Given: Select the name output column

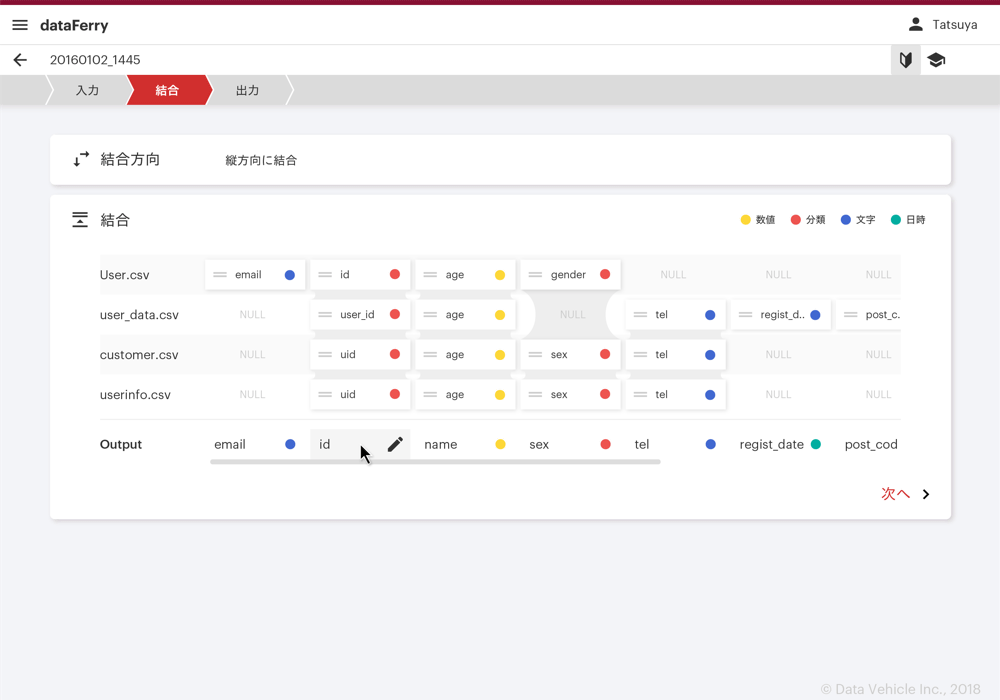Looking at the screenshot, I should 465,444.
